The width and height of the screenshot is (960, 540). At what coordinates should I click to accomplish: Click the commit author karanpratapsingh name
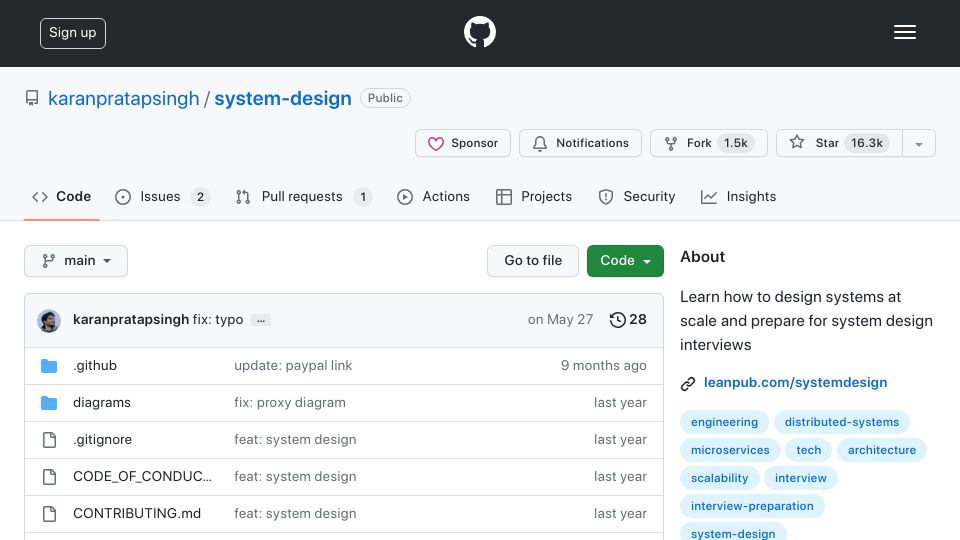tap(131, 320)
